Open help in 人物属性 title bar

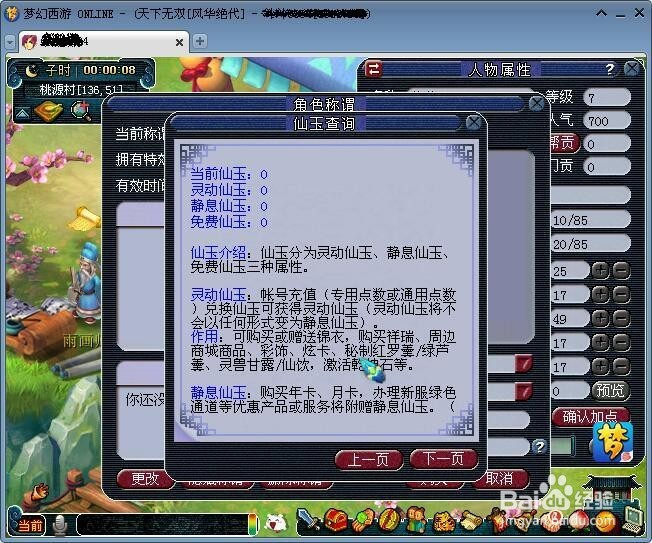point(610,69)
